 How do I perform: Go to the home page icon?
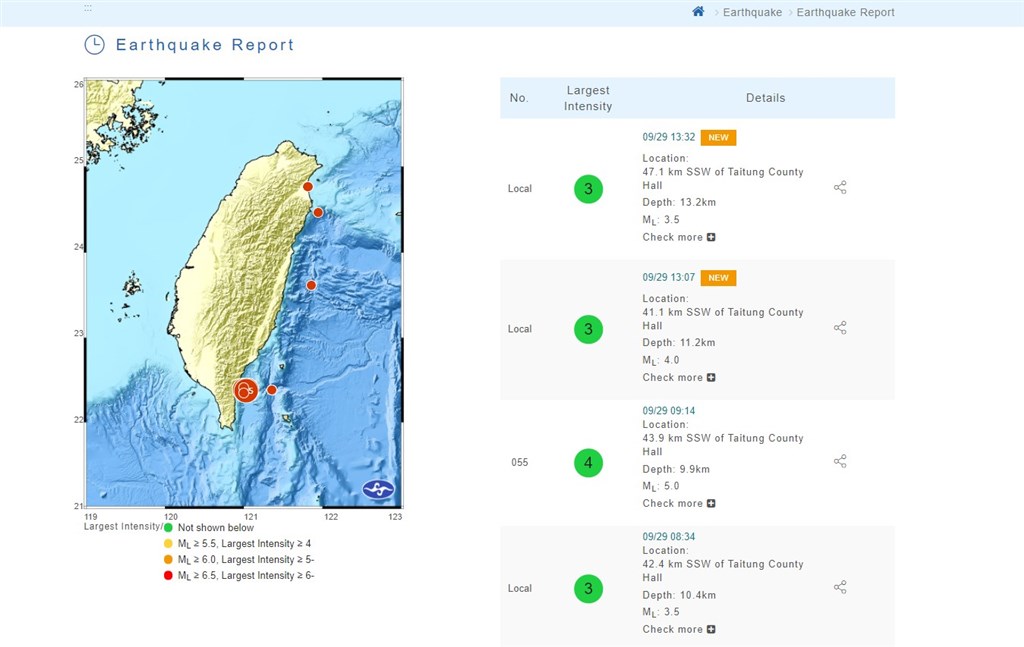click(x=698, y=11)
